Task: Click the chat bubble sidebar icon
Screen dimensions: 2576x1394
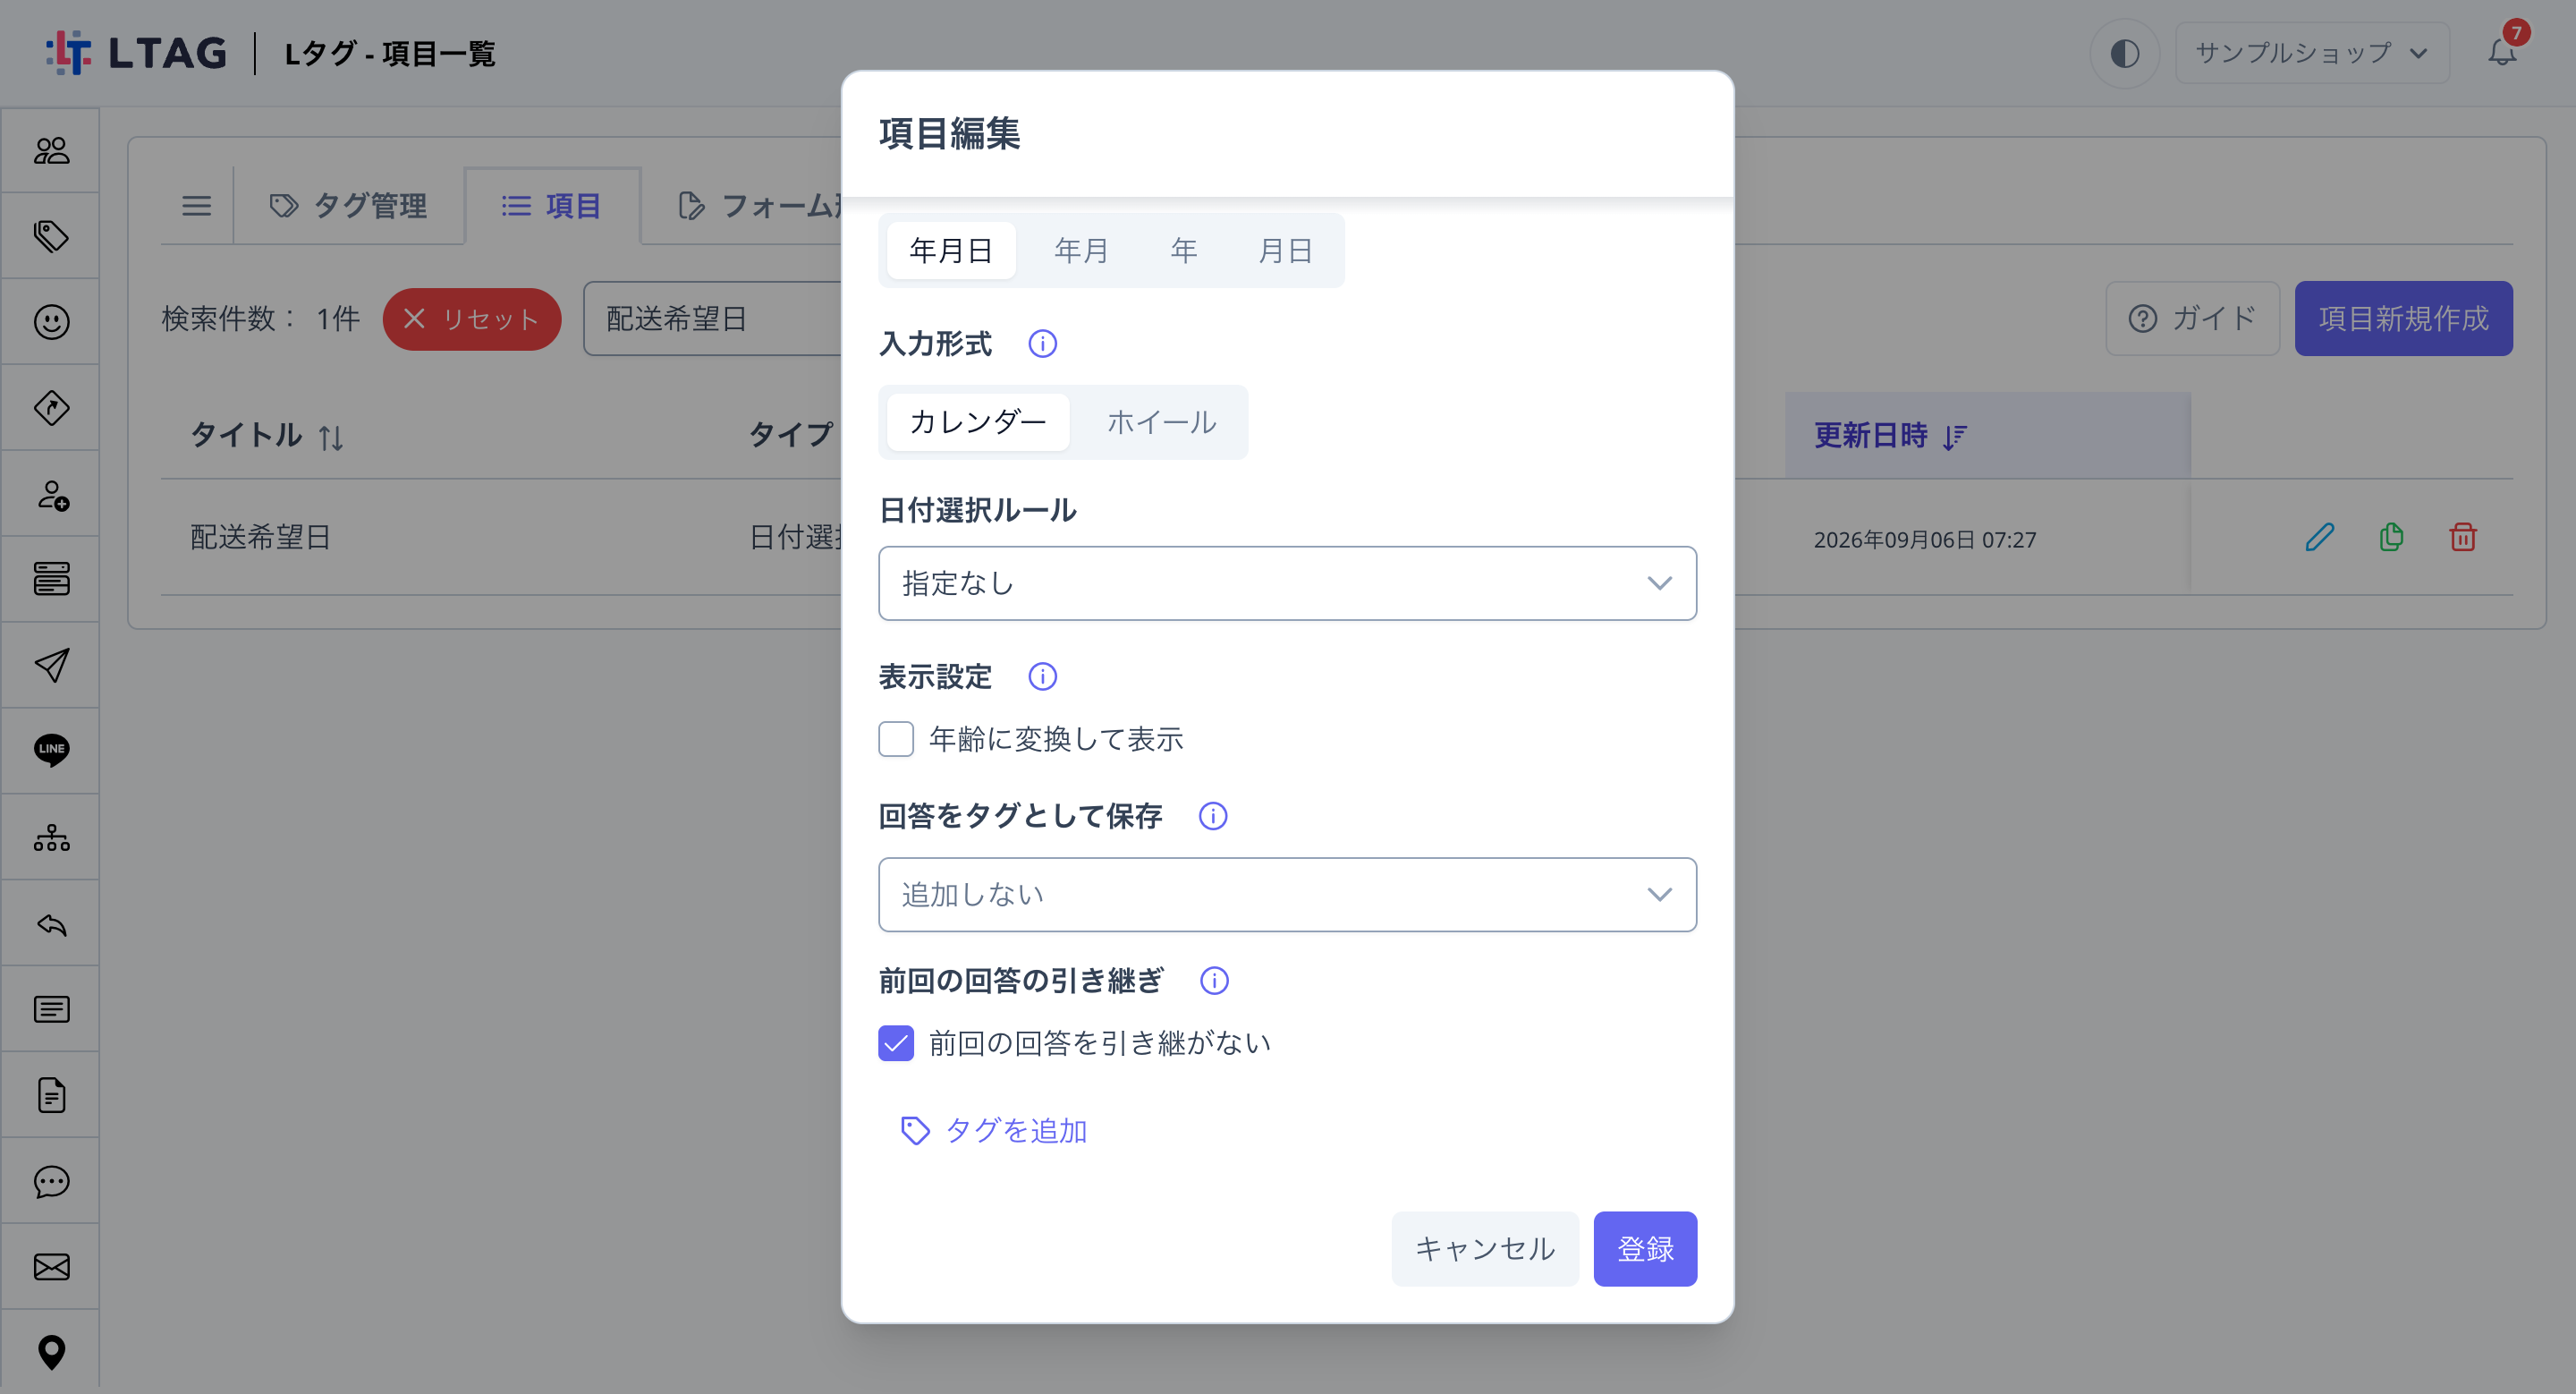Action: tap(51, 1181)
